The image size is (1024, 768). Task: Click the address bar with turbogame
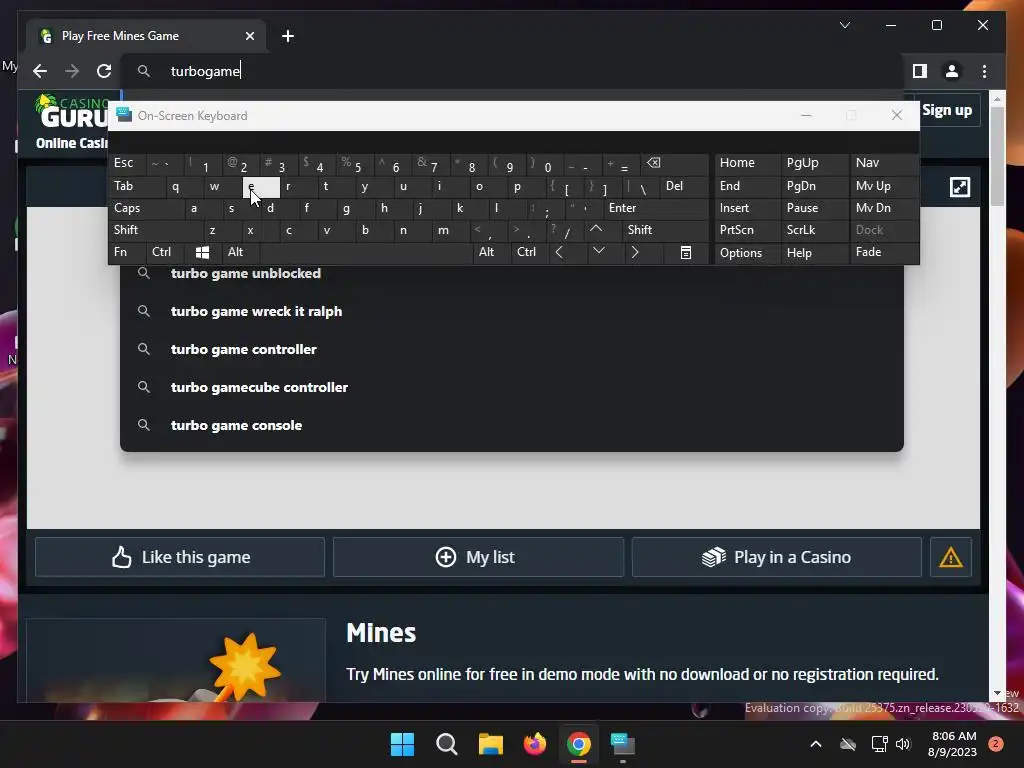pos(512,71)
